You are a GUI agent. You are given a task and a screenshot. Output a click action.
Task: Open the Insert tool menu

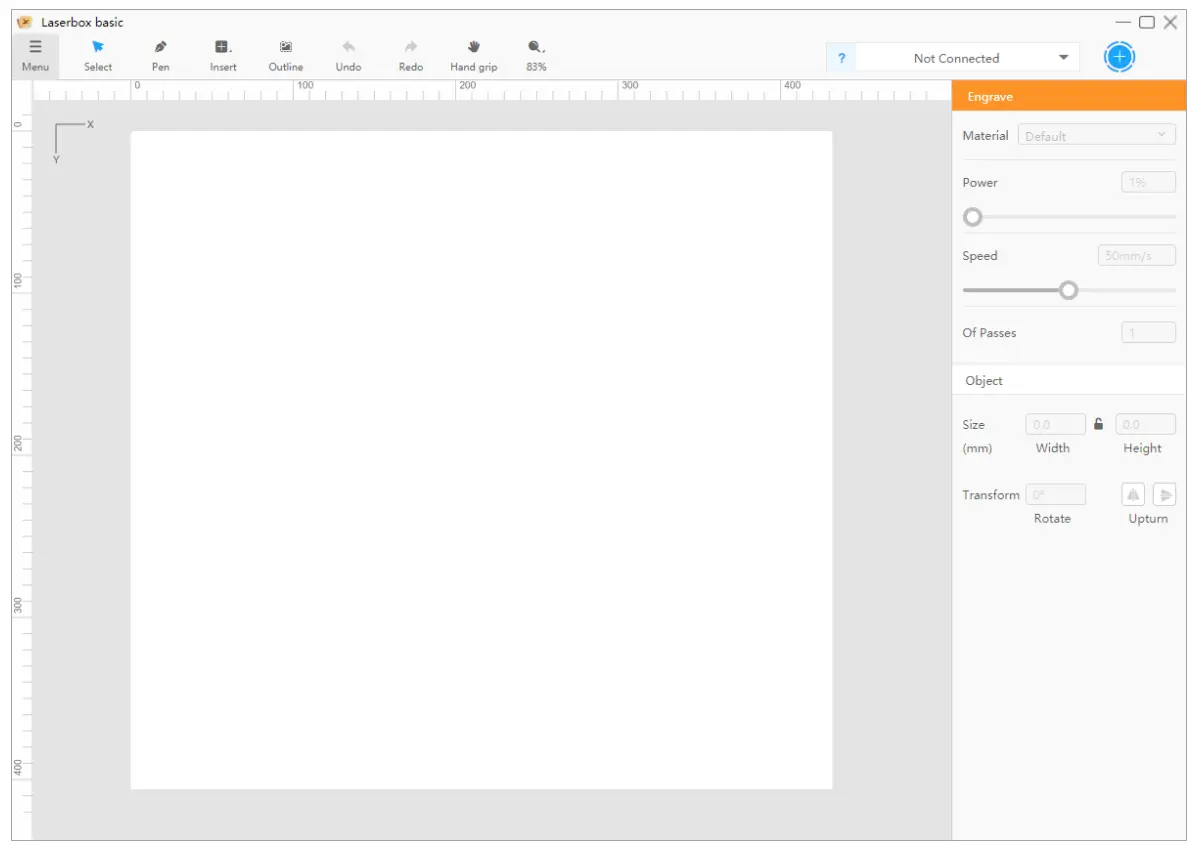tap(223, 55)
